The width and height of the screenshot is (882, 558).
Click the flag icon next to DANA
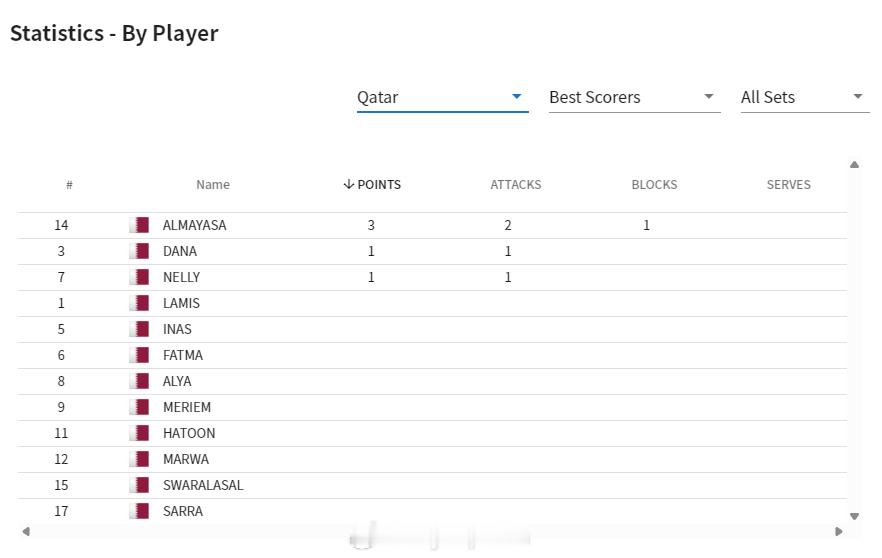tap(139, 251)
